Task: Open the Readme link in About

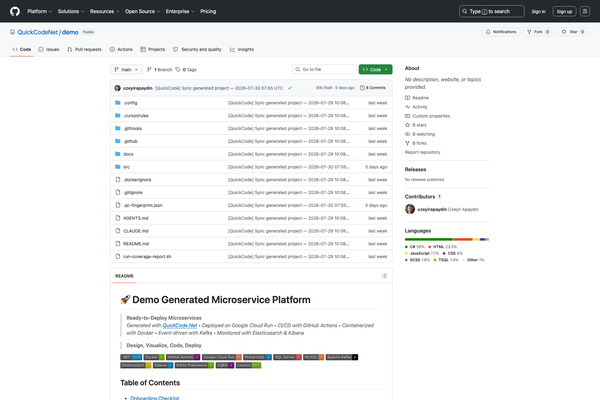Action: 417,98
